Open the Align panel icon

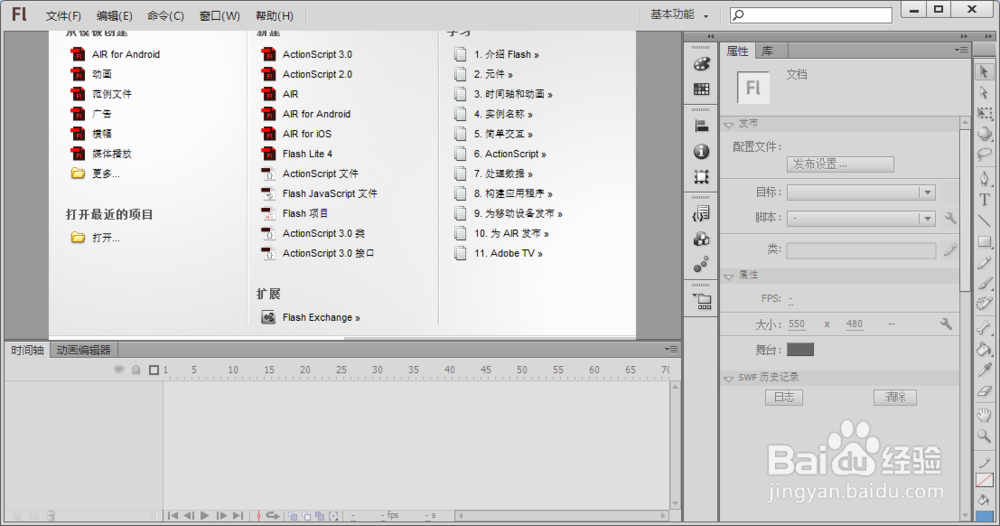point(702,126)
